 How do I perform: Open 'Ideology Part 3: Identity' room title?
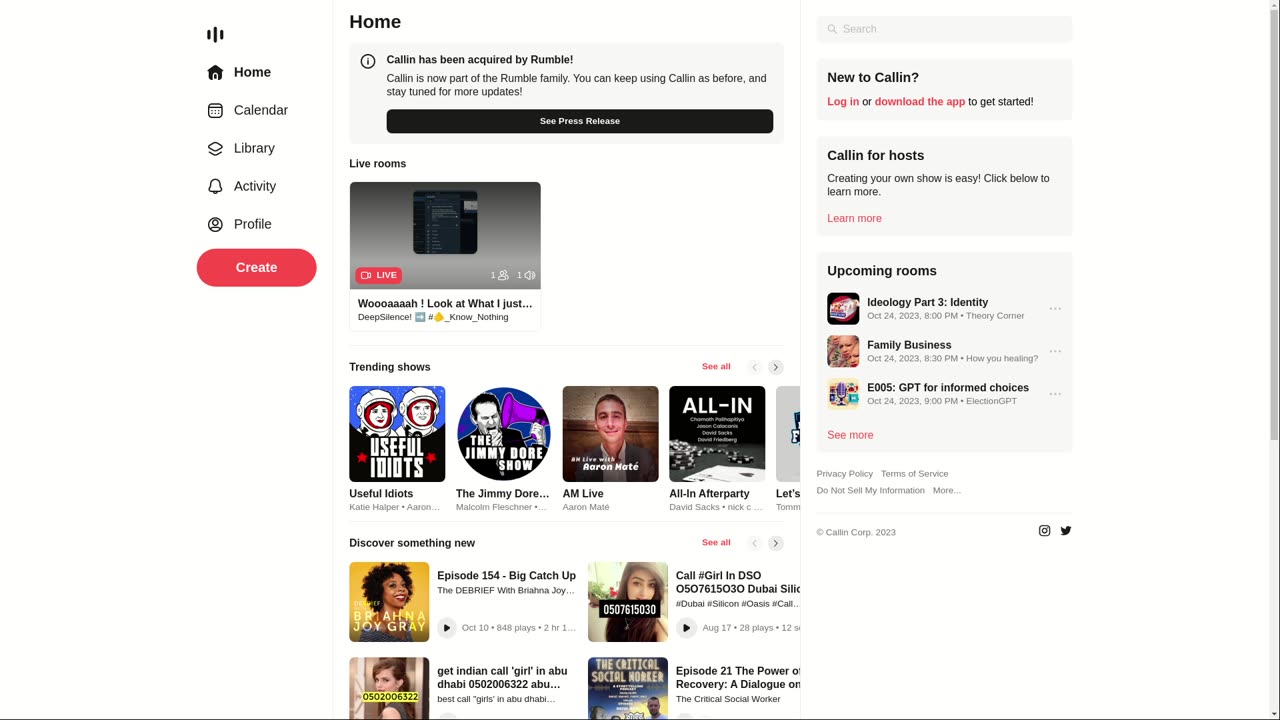927,302
